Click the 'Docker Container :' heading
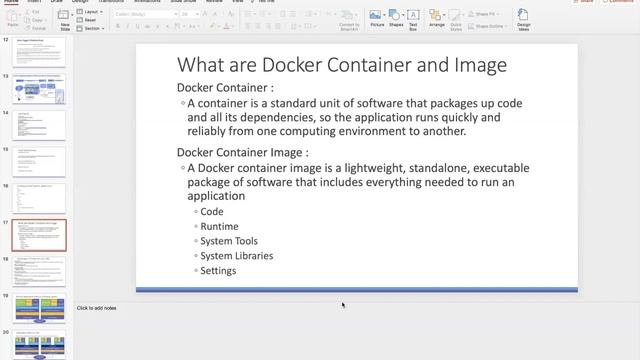Image resolution: width=640 pixels, height=360 pixels. click(x=225, y=88)
